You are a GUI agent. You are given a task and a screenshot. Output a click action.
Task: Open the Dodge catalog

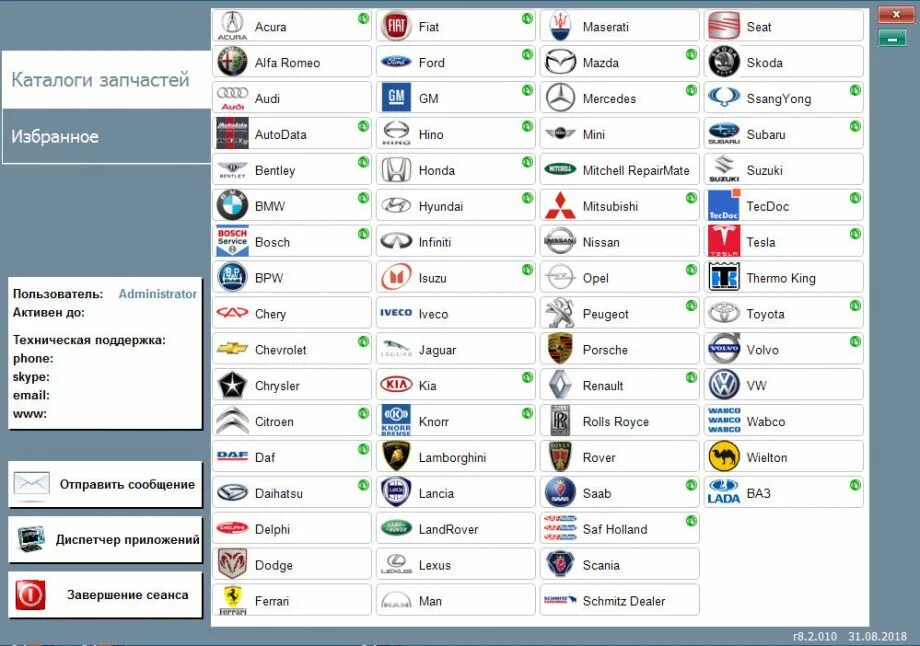coord(292,564)
